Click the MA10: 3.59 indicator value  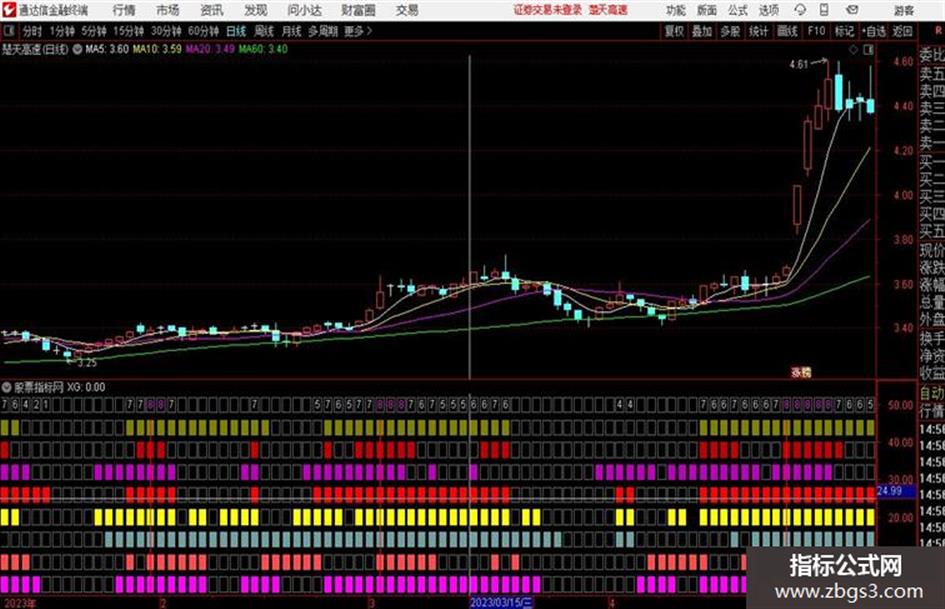(x=157, y=49)
